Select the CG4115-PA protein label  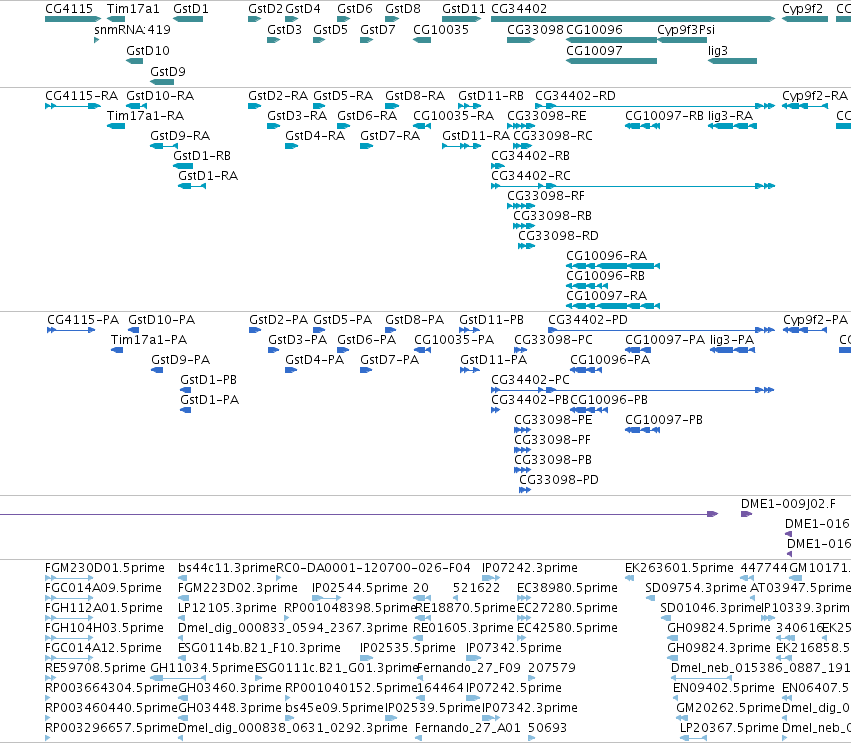coord(83,320)
